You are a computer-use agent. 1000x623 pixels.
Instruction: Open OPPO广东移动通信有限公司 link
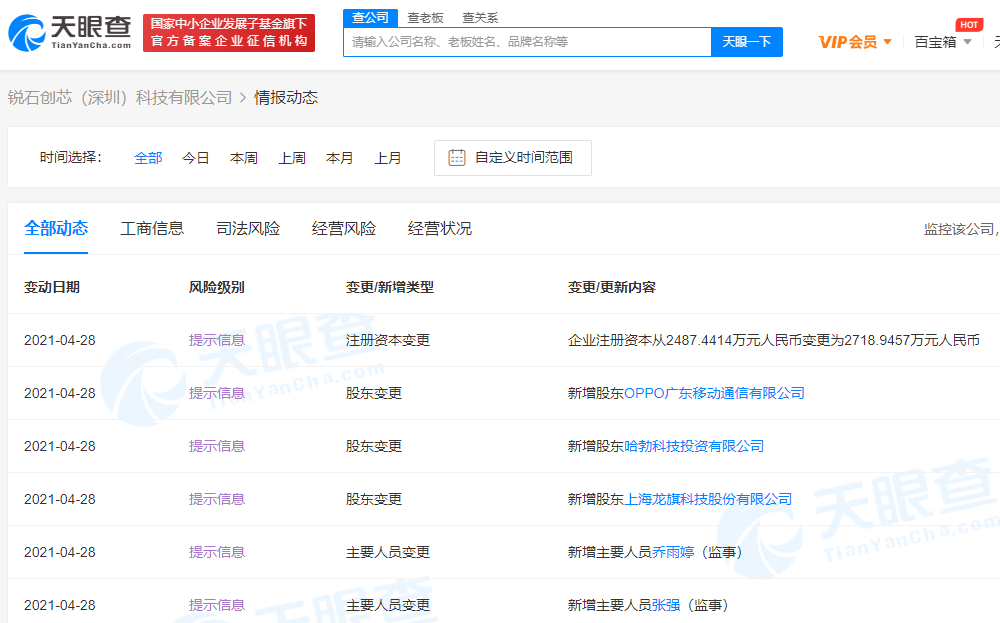[714, 393]
